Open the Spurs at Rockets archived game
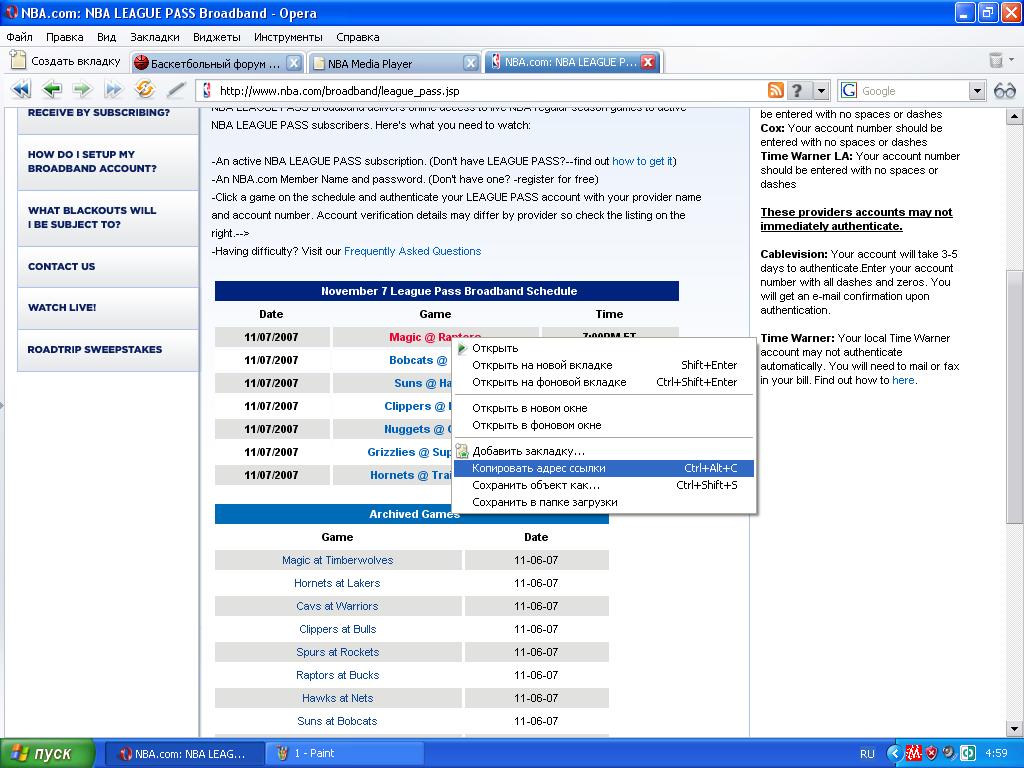Image resolution: width=1024 pixels, height=768 pixels. tap(338, 652)
